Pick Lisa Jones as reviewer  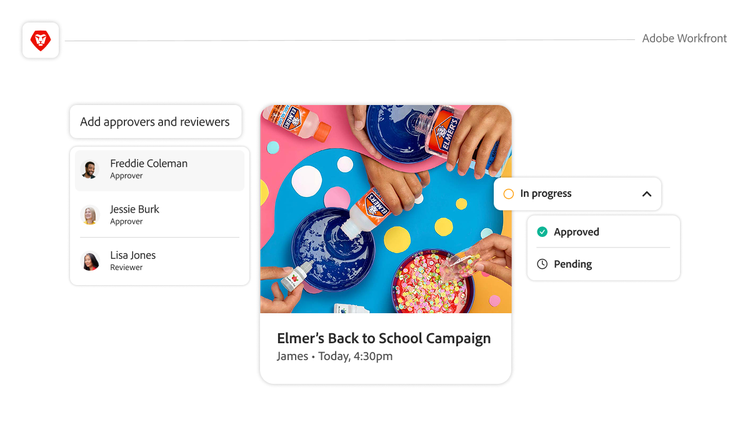pyautogui.click(x=133, y=256)
